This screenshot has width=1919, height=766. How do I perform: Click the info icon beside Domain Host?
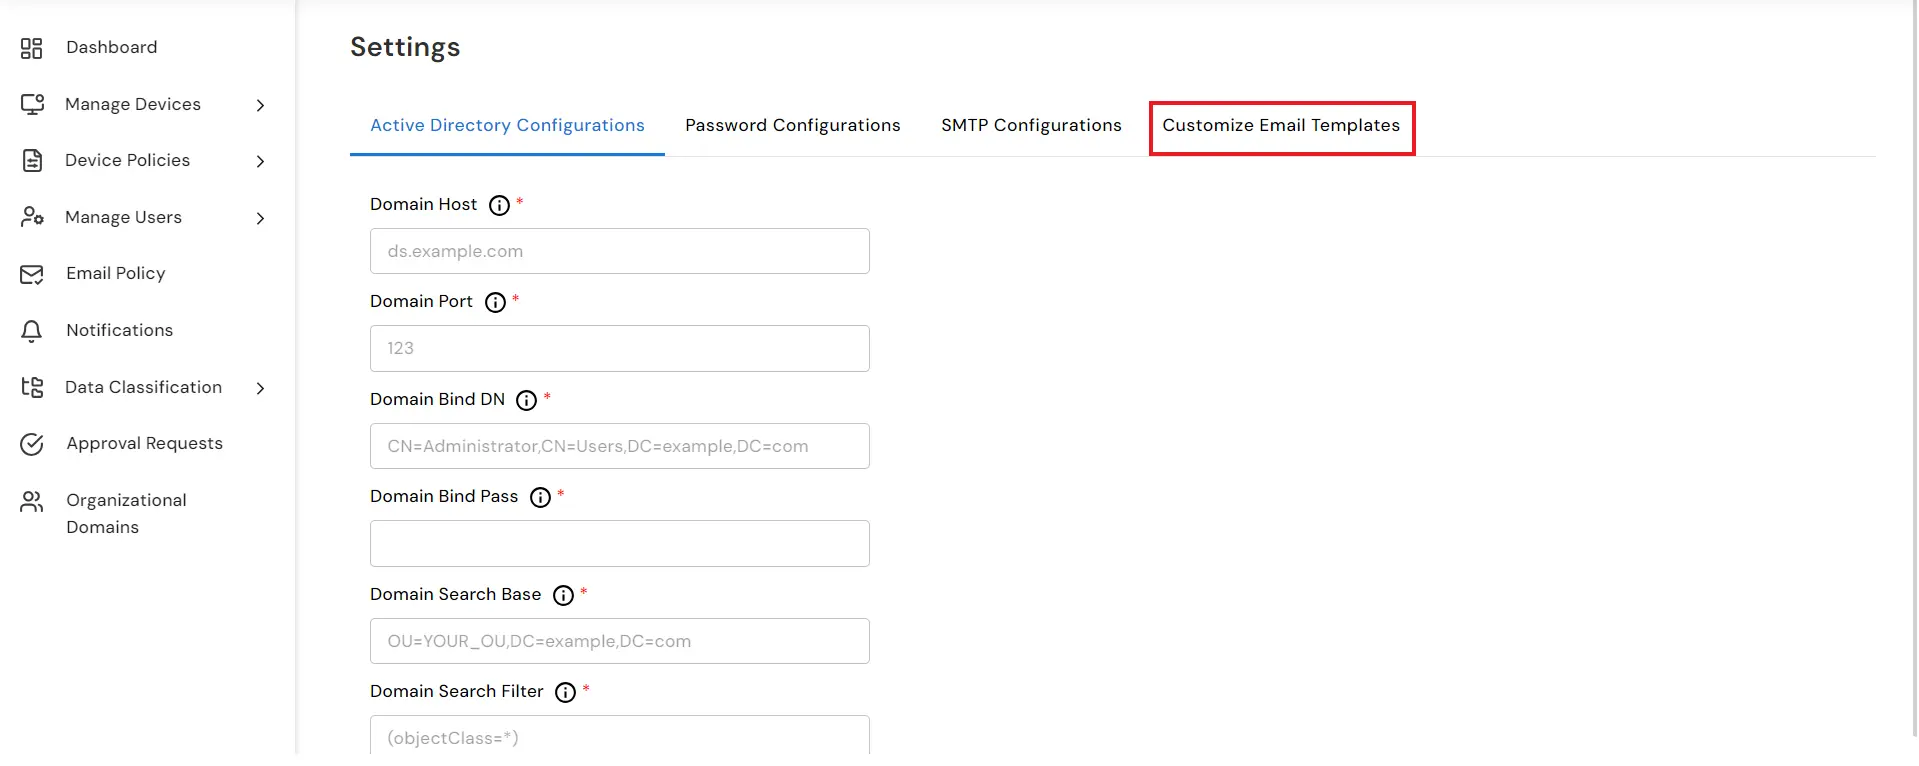[499, 205]
